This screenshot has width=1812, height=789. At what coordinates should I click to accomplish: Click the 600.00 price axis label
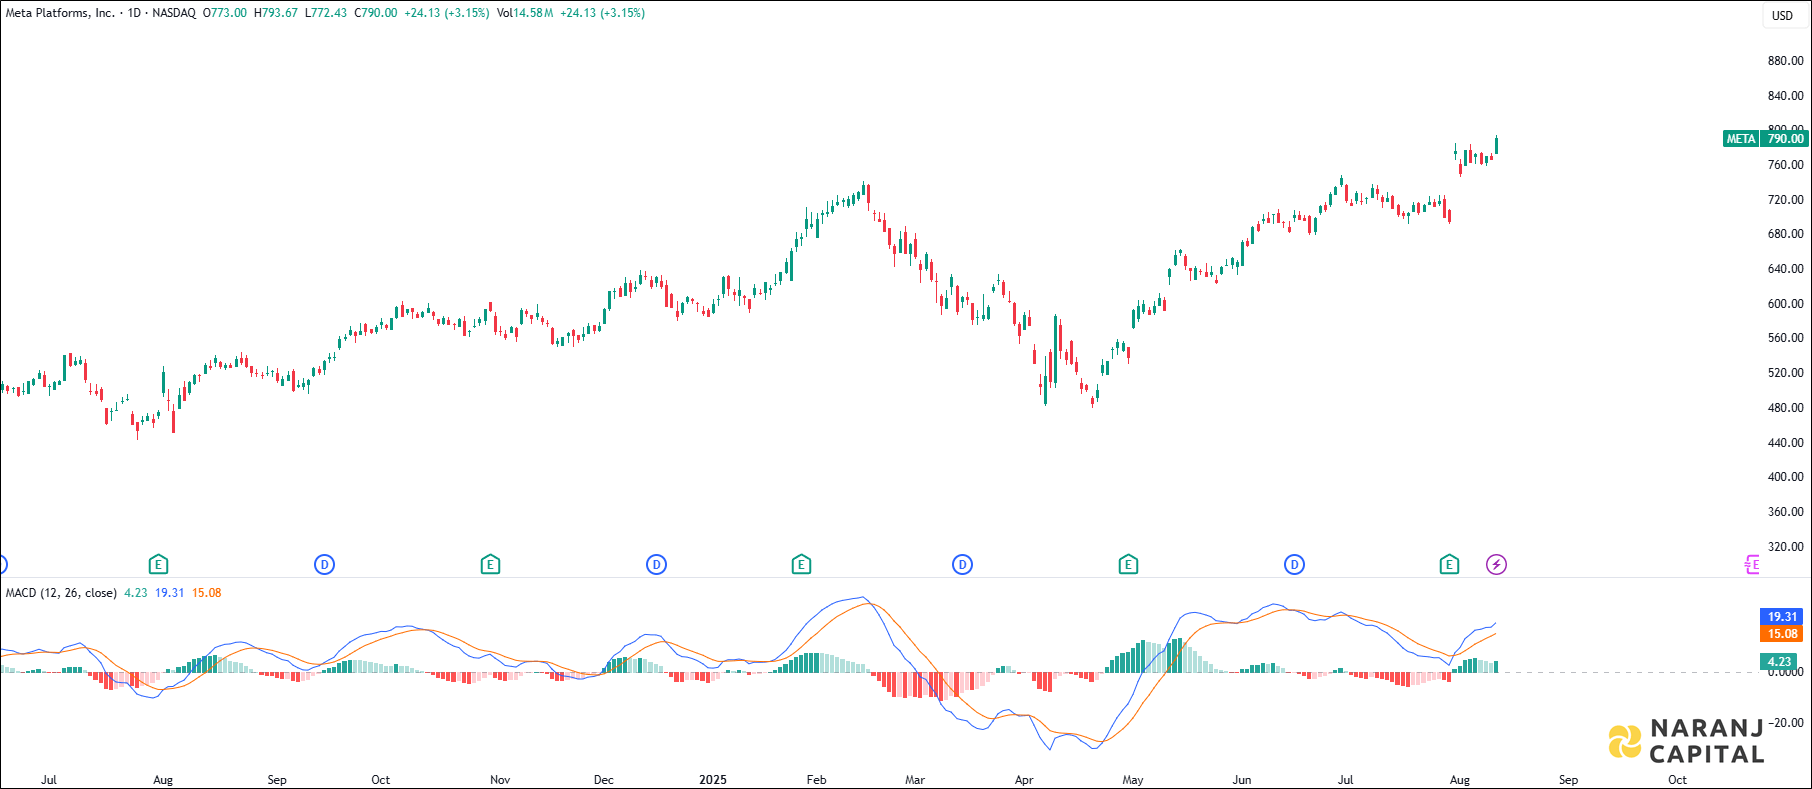coord(1785,304)
